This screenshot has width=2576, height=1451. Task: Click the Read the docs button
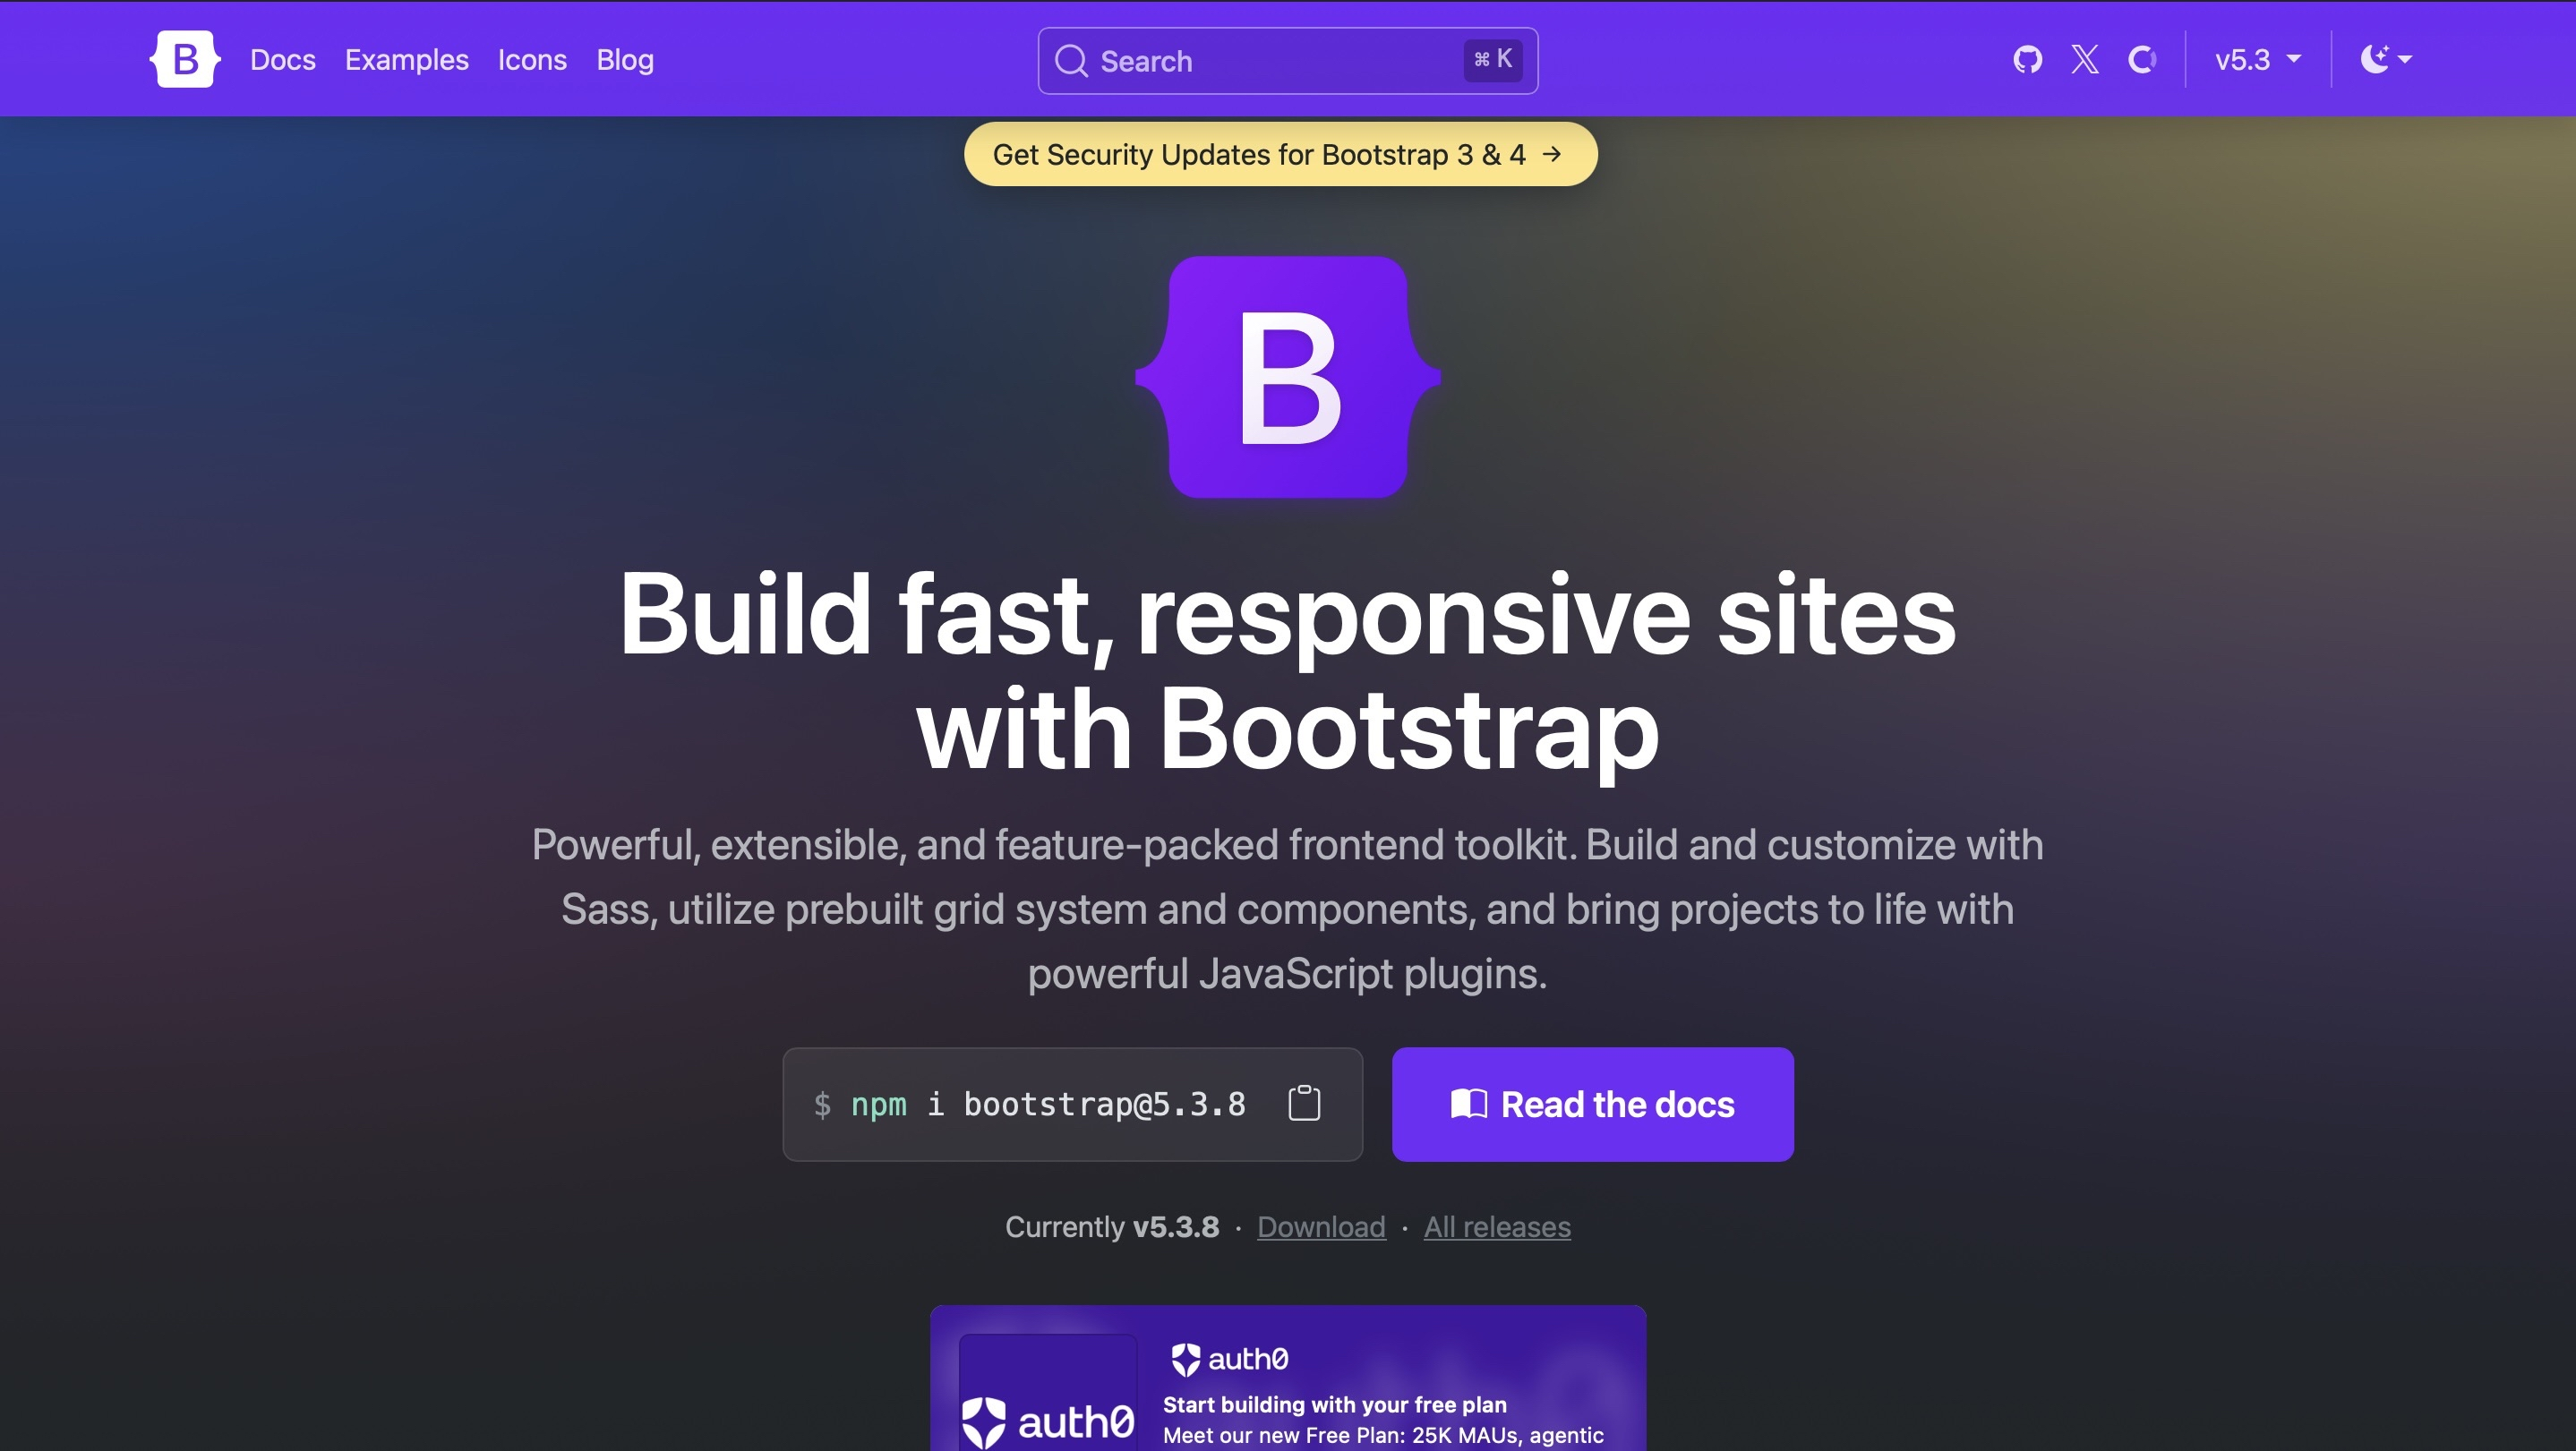pos(1592,1104)
